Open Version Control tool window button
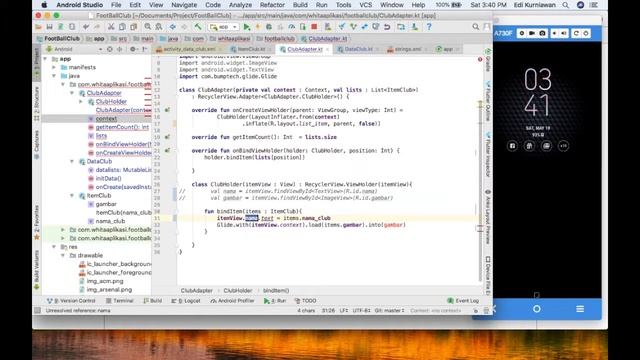The height and width of the screenshot is (360, 640). click(71, 301)
